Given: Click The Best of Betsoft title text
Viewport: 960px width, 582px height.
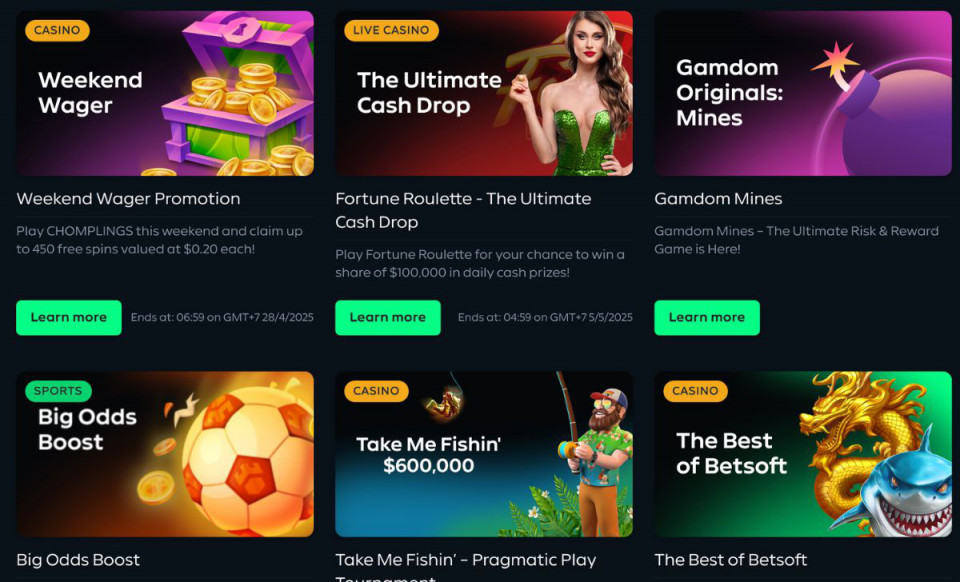Looking at the screenshot, I should click(x=730, y=560).
